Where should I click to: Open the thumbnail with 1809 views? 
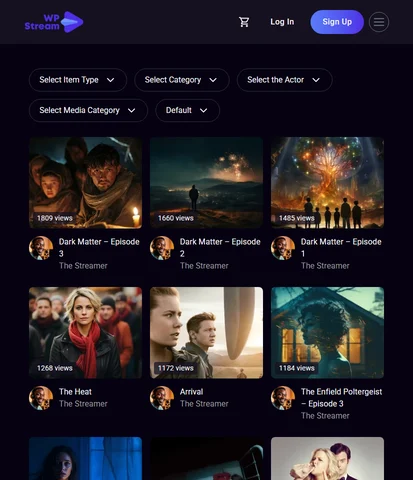coord(85,183)
